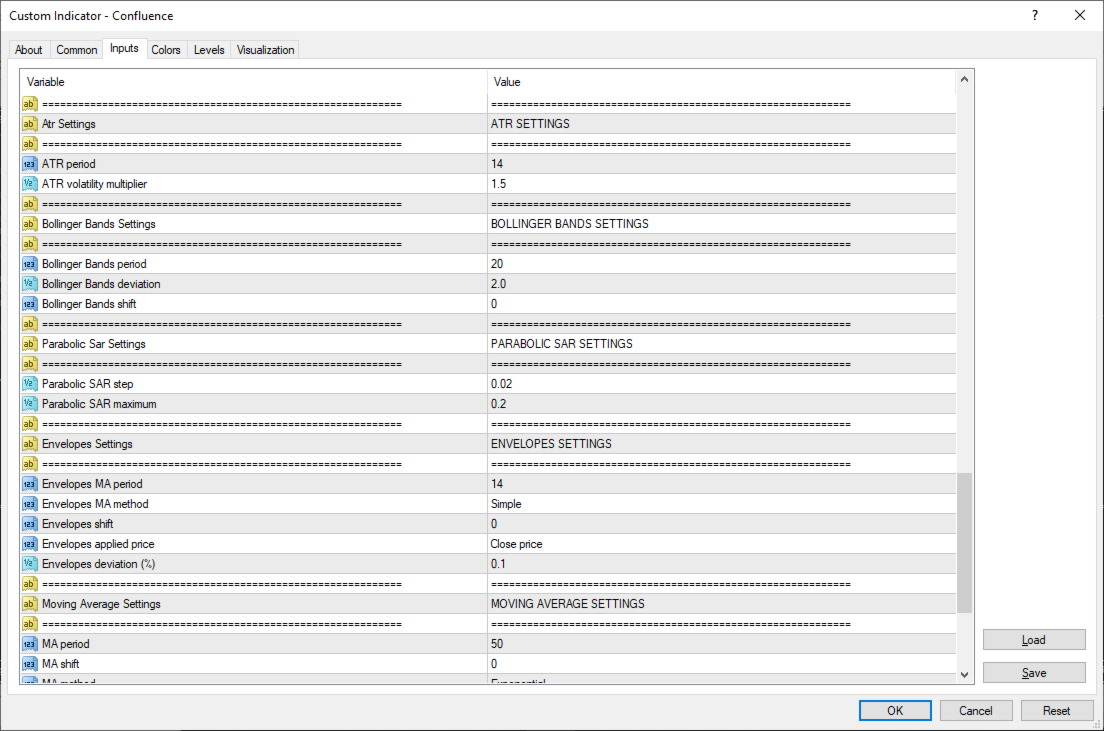Click the Bollinger Bands deviation value 2.0
1104x731 pixels.
click(x=498, y=284)
